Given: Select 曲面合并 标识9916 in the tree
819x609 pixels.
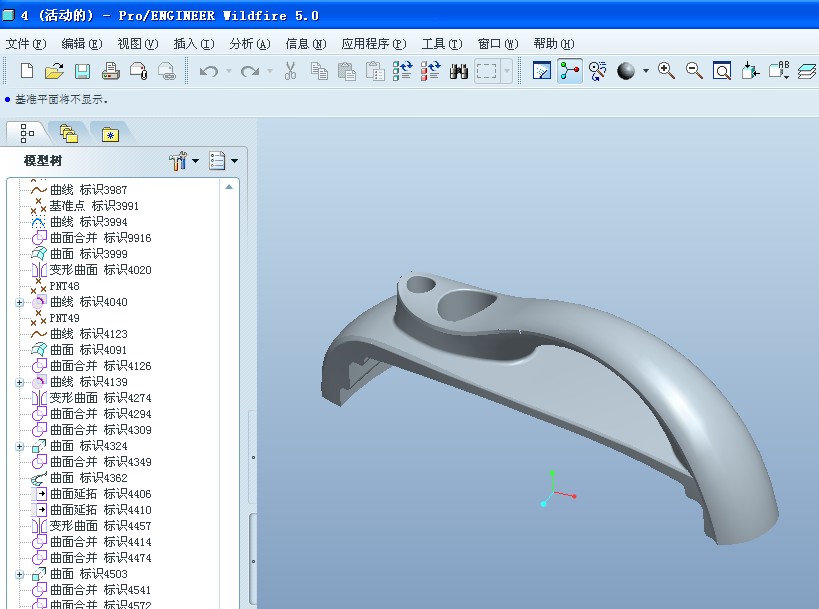Looking at the screenshot, I should pos(92,238).
